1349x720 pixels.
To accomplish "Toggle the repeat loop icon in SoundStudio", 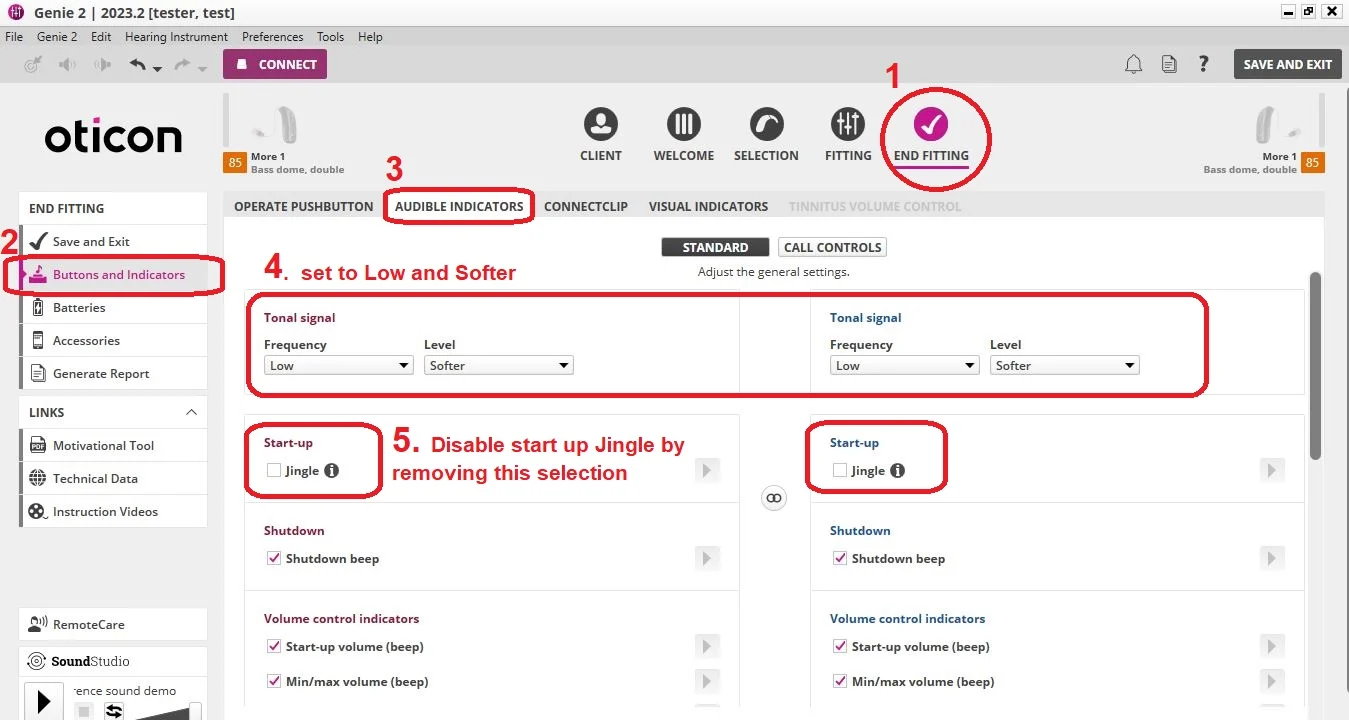I will pyautogui.click(x=114, y=710).
